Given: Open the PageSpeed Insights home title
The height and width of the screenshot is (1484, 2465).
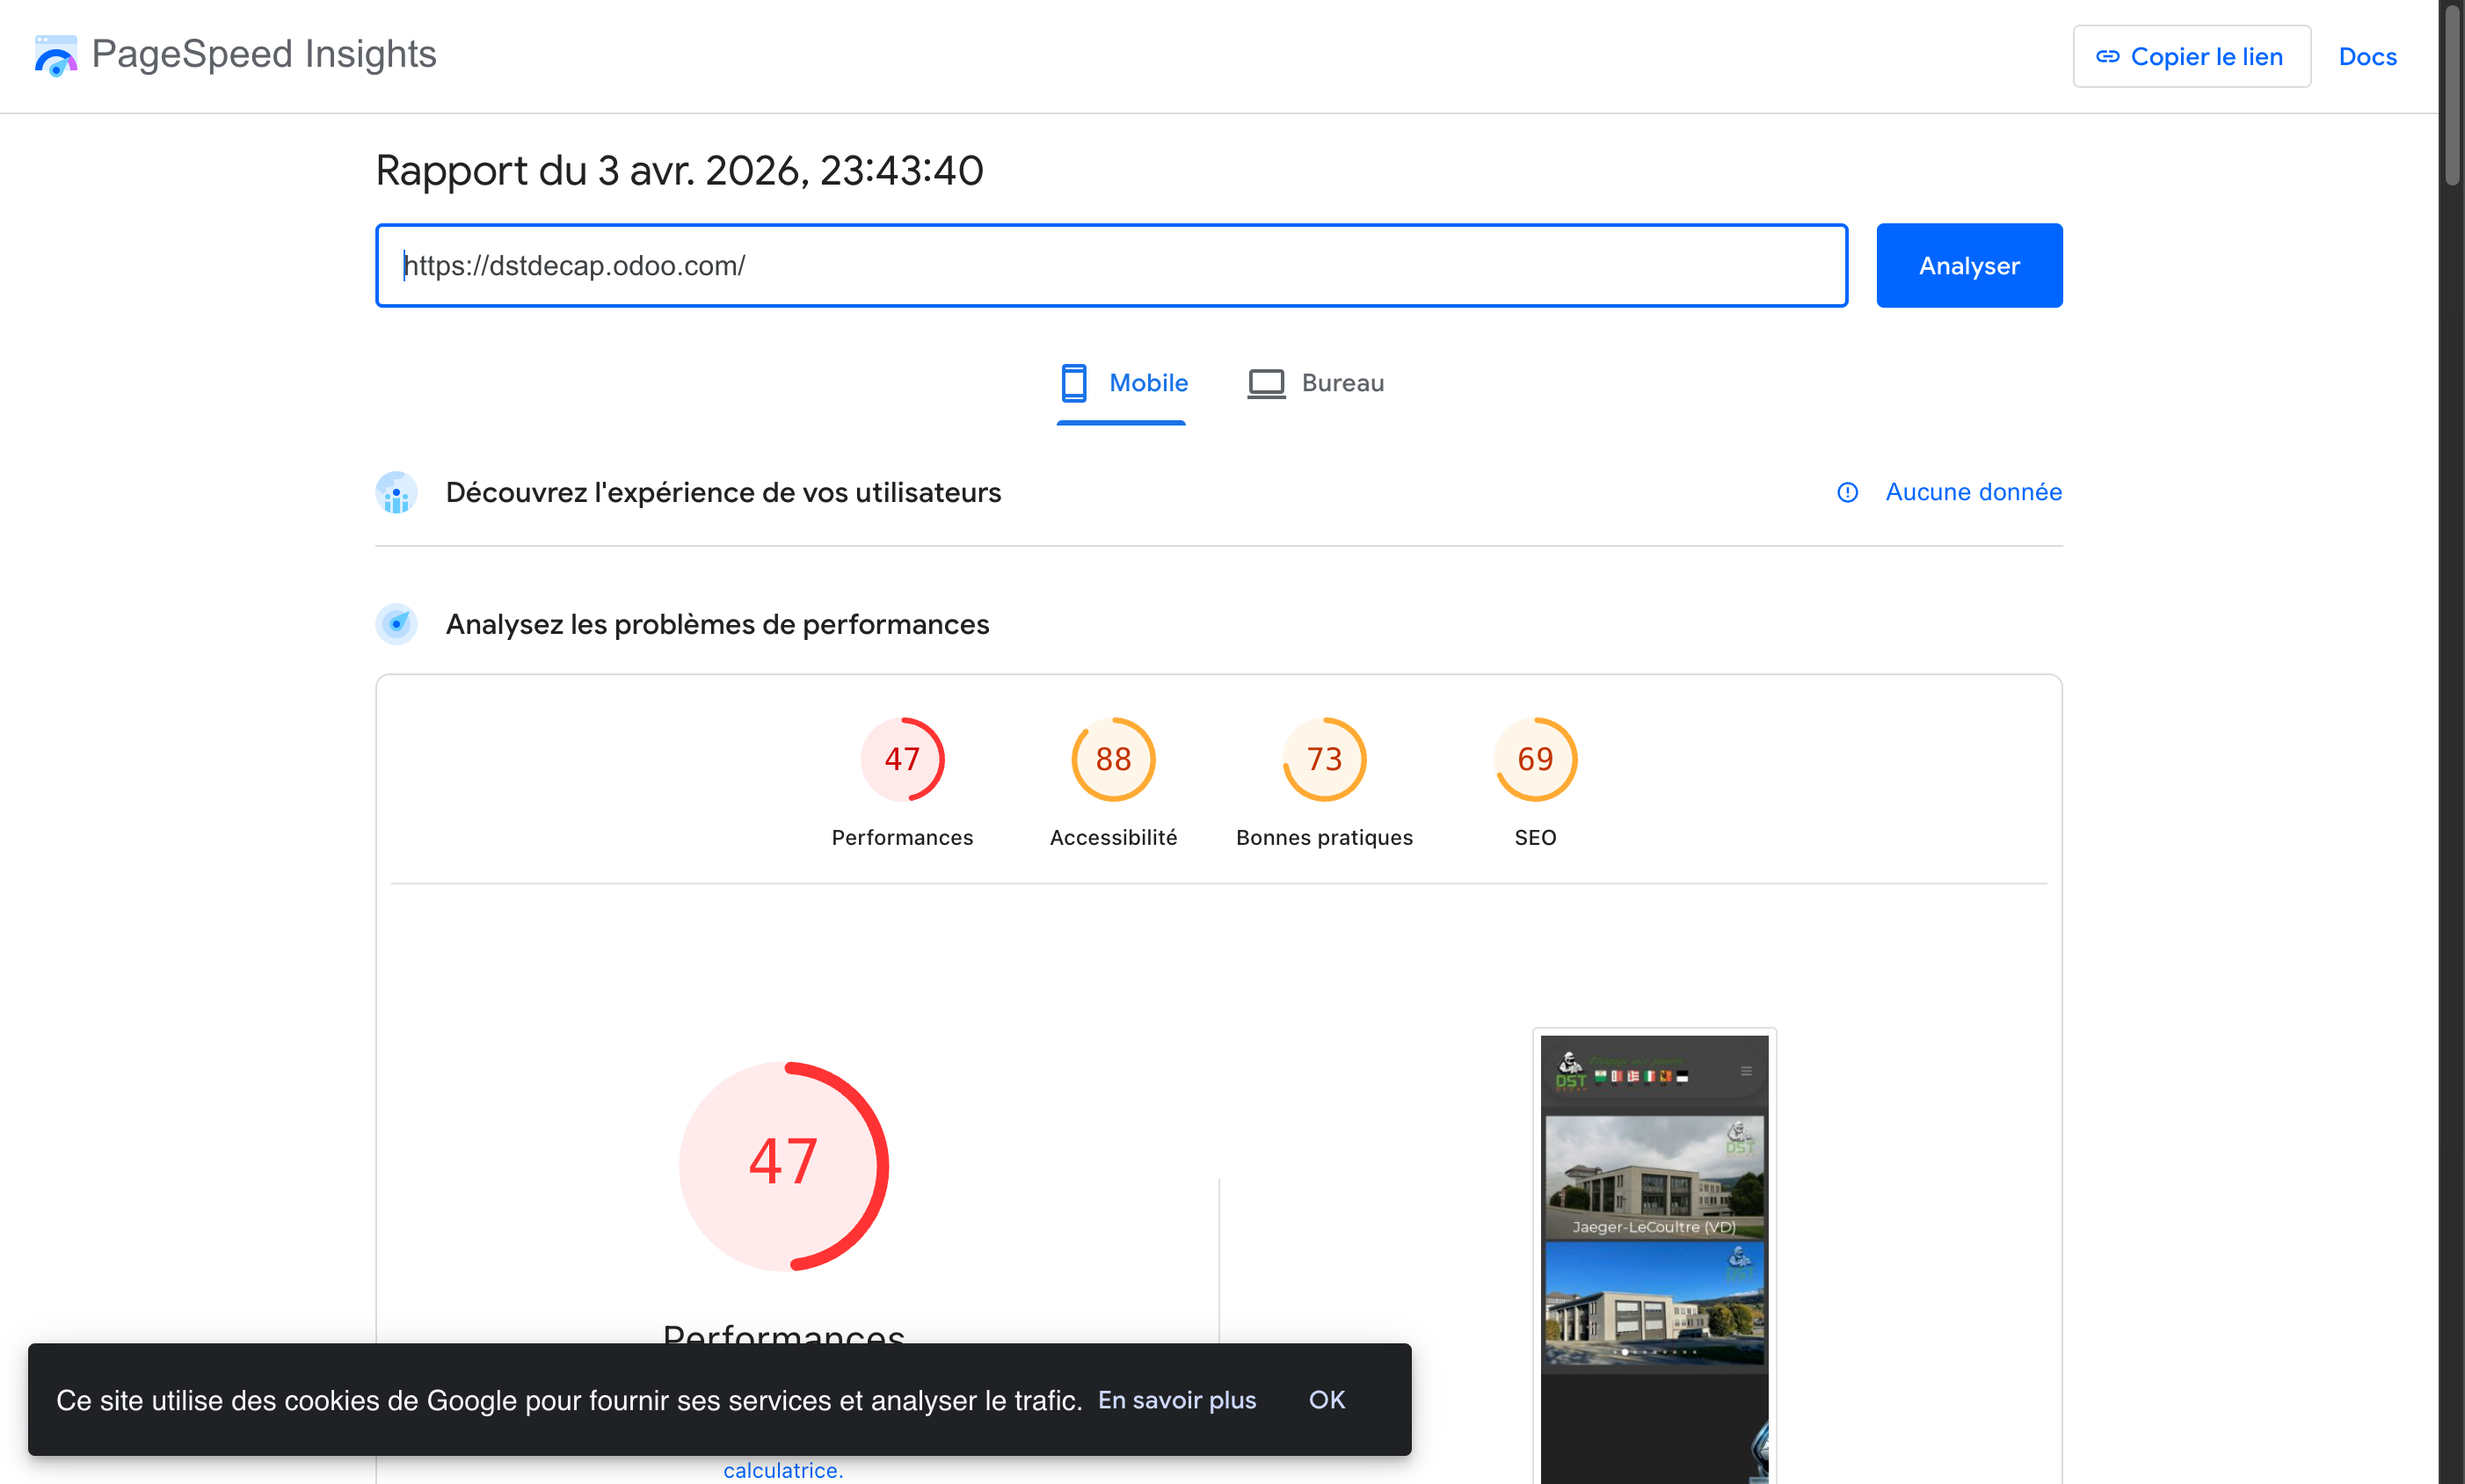Looking at the screenshot, I should (264, 54).
